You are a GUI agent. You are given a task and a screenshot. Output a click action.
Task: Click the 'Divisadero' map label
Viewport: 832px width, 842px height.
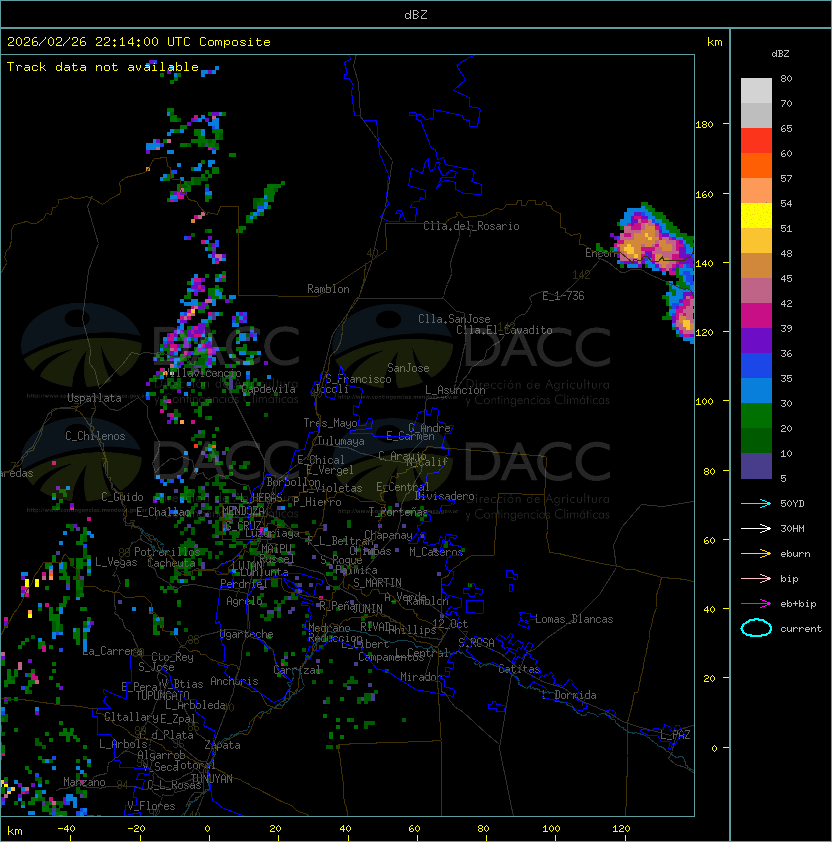click(x=445, y=496)
